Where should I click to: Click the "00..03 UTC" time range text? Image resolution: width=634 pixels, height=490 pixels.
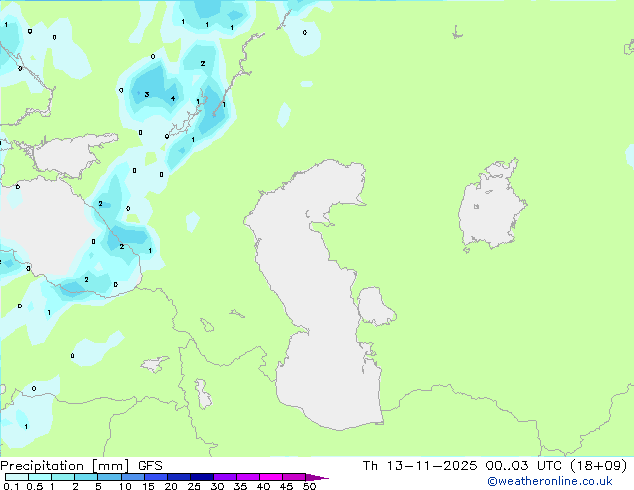tap(524, 466)
